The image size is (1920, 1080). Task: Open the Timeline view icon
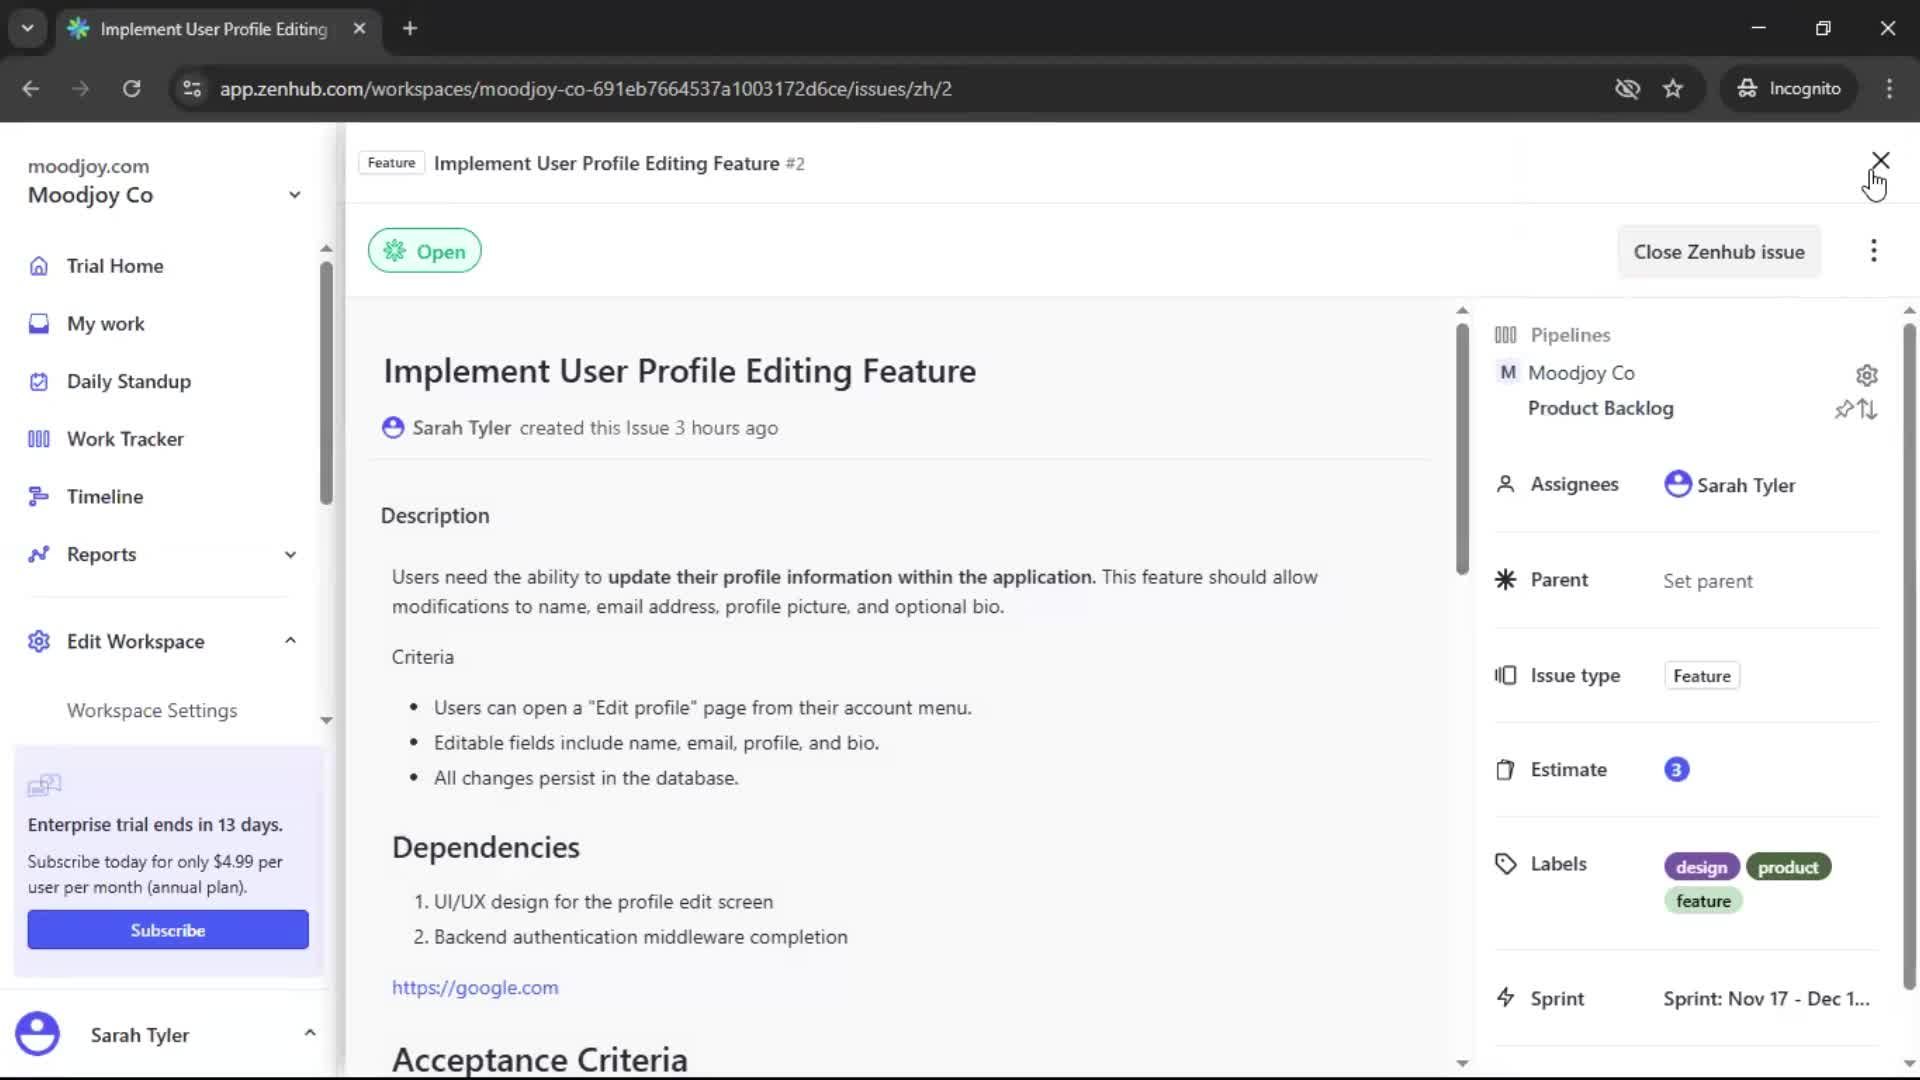[38, 496]
